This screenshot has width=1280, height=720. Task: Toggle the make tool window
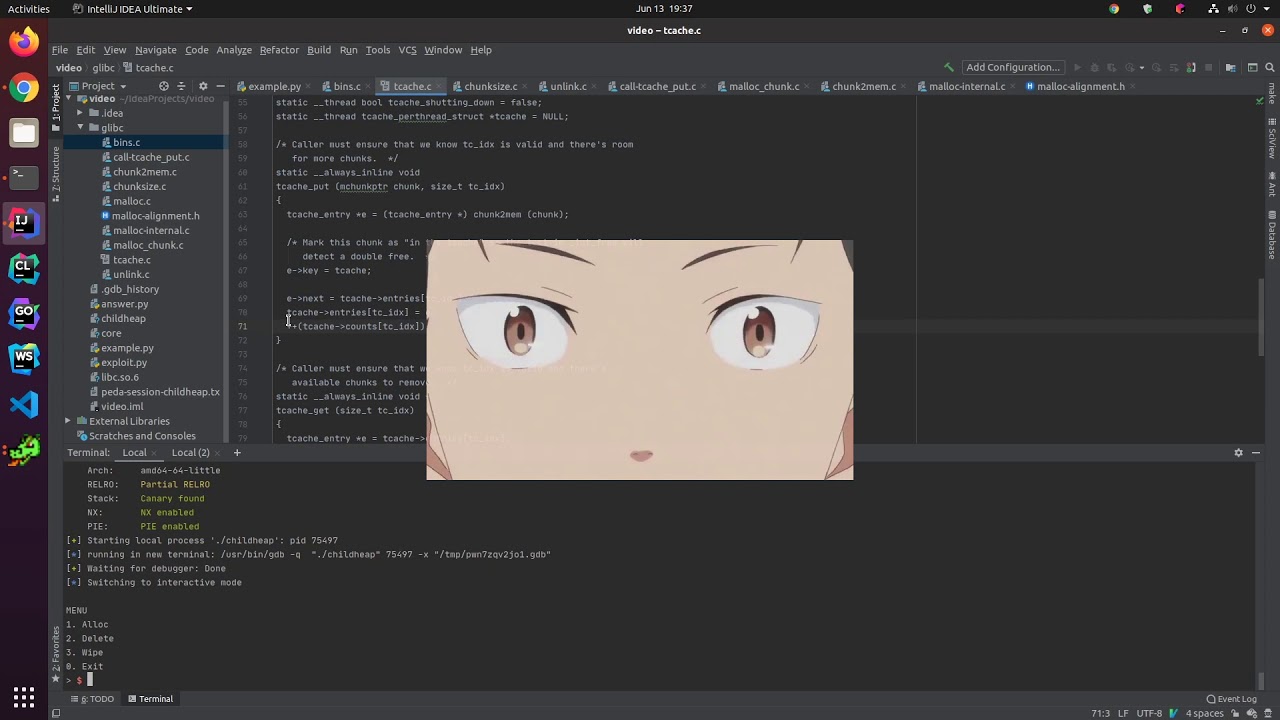[1272, 93]
